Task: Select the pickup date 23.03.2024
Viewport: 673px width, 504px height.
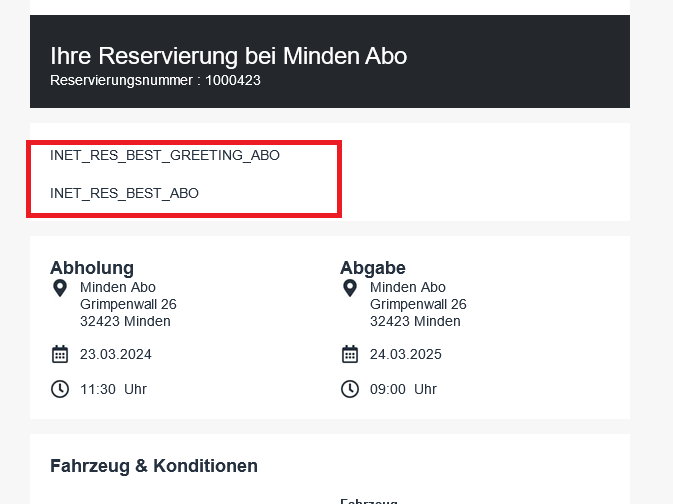Action: 116,354
